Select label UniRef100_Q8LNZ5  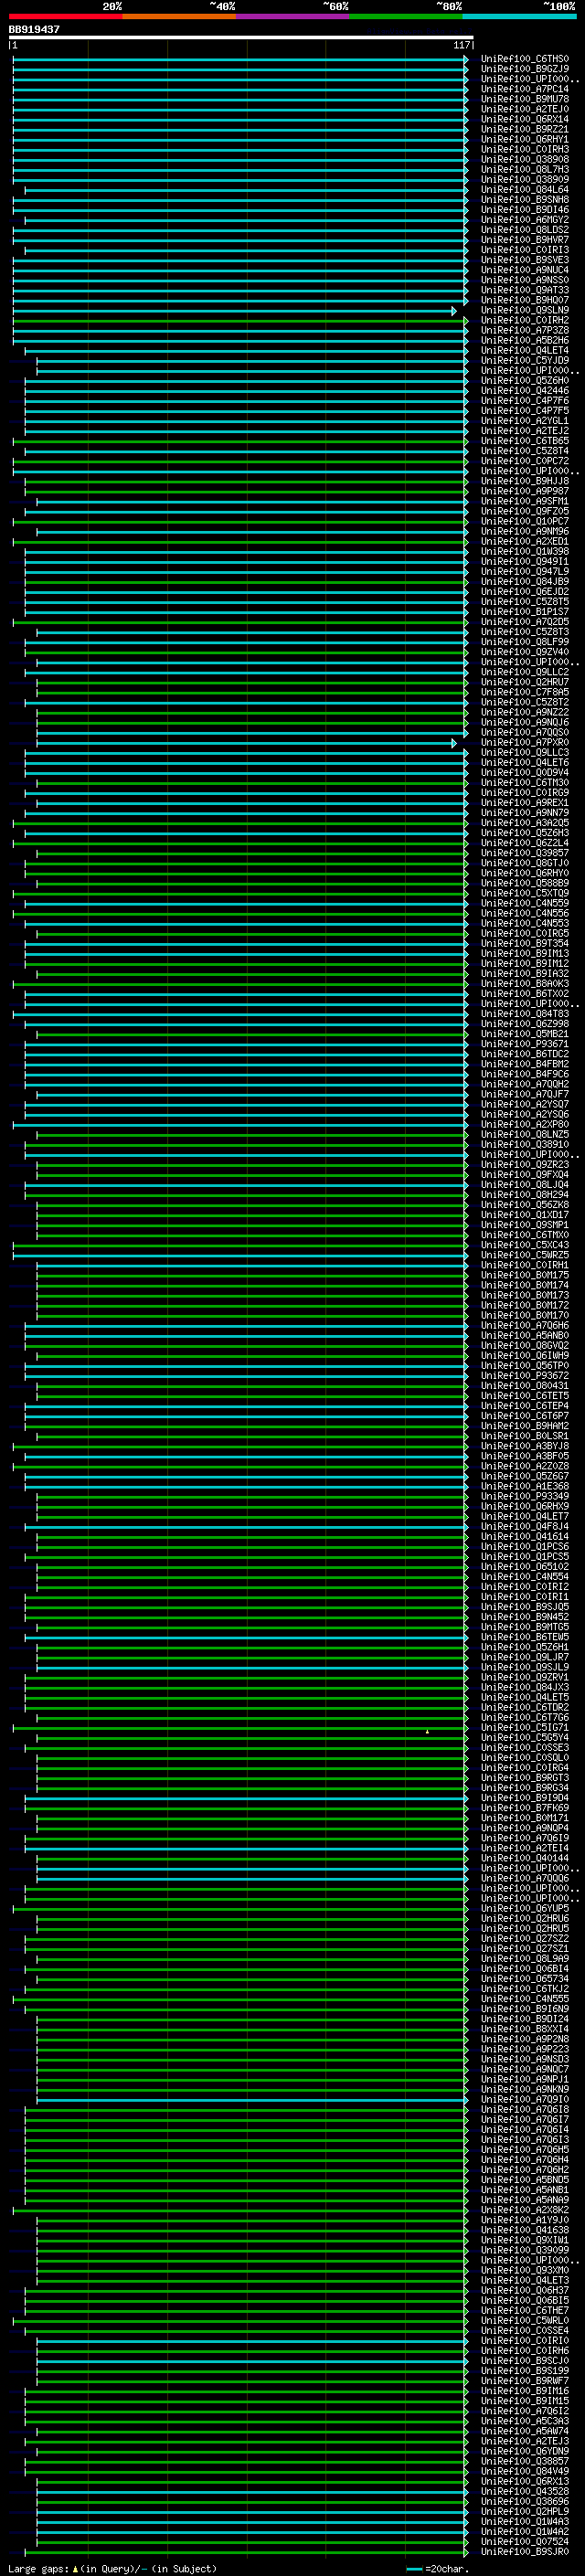pos(525,1135)
